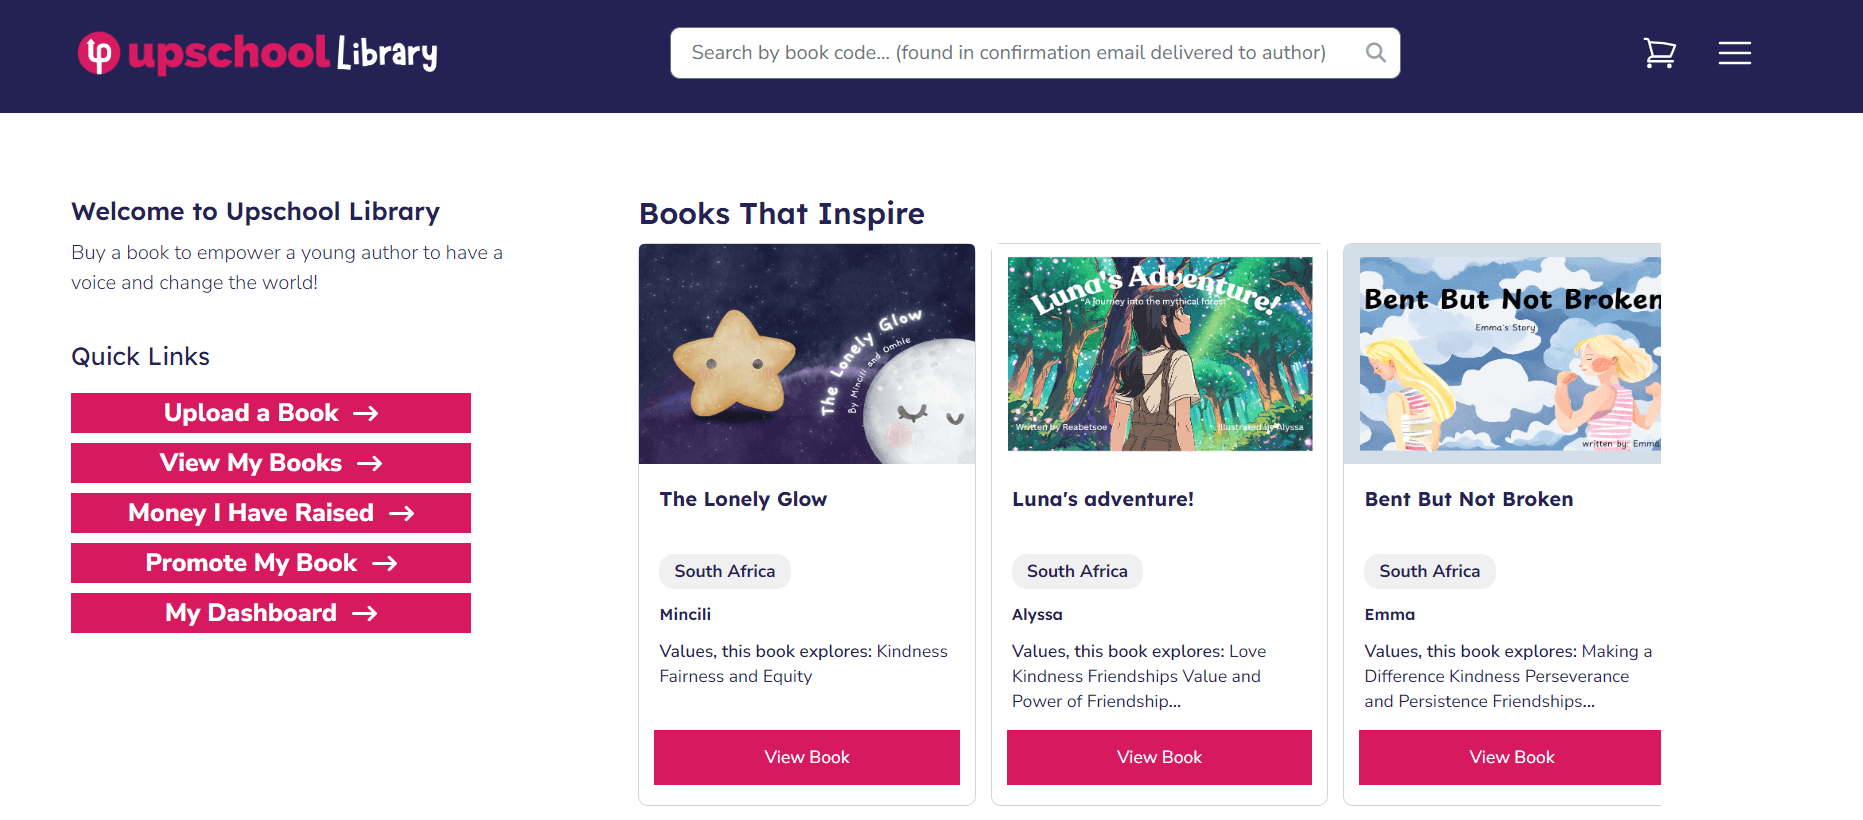1863x820 pixels.
Task: Click the book code search field
Action: click(1008, 53)
